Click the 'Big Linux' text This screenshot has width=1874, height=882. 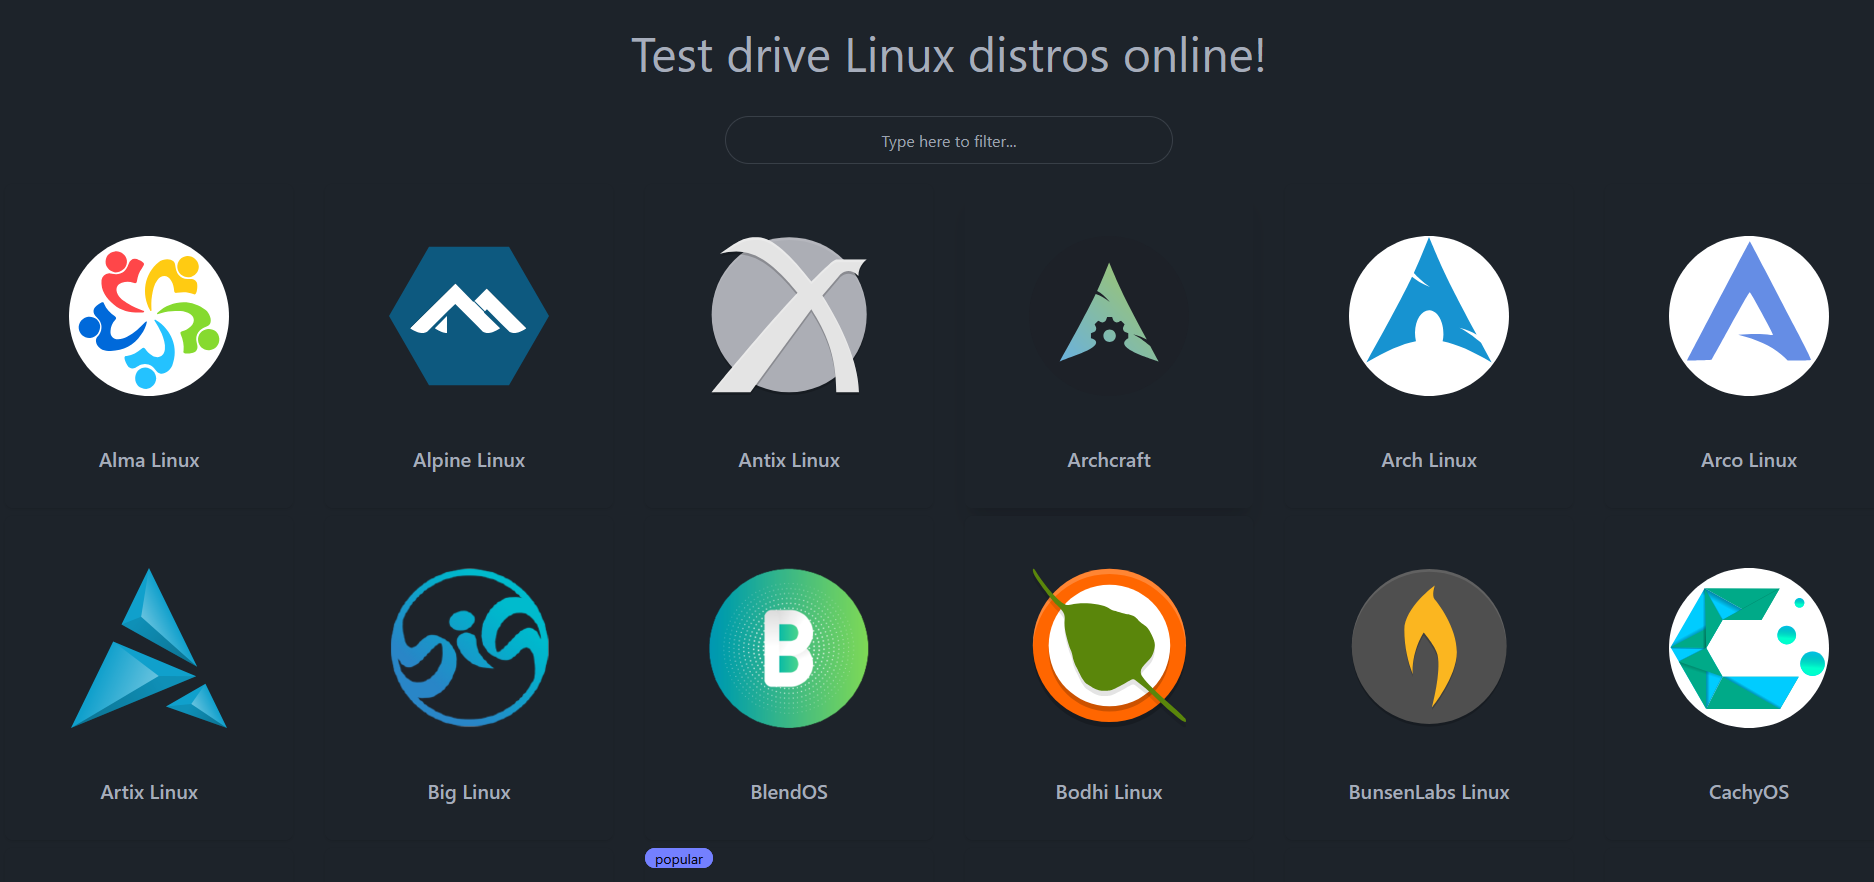tap(469, 792)
